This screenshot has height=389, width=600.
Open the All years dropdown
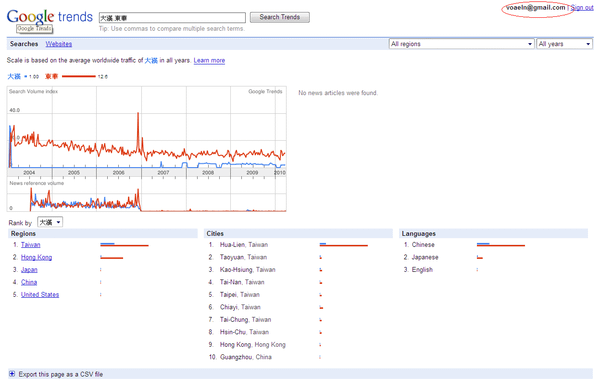(x=565, y=44)
